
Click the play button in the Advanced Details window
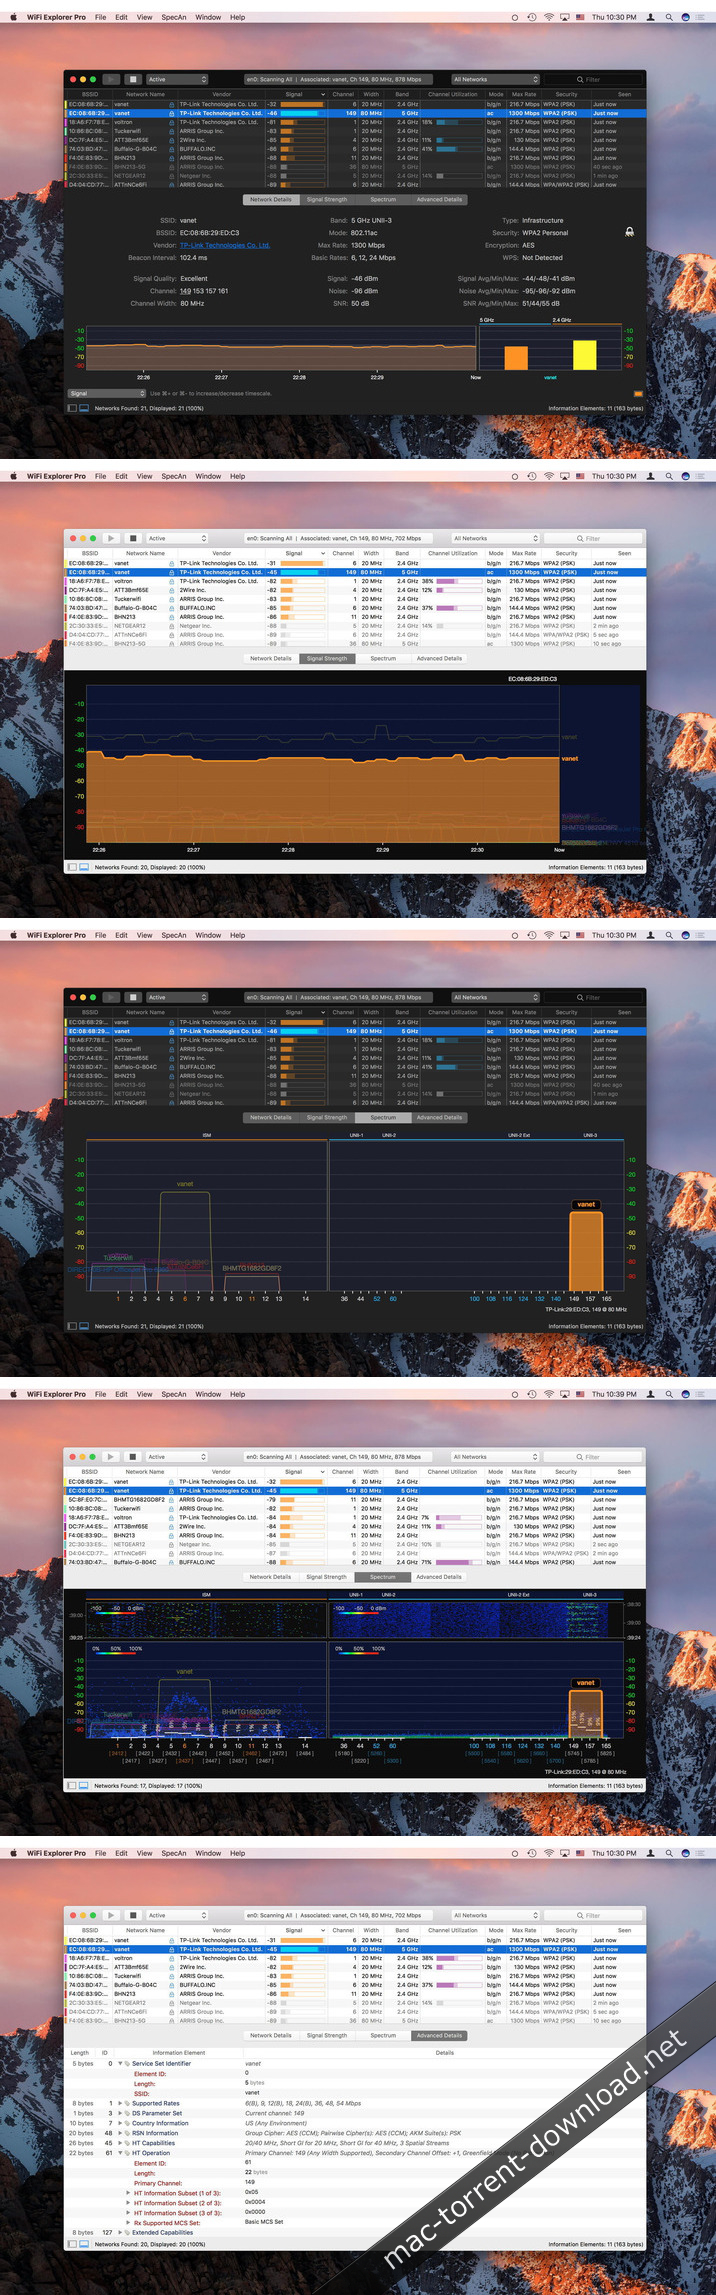(111, 1915)
